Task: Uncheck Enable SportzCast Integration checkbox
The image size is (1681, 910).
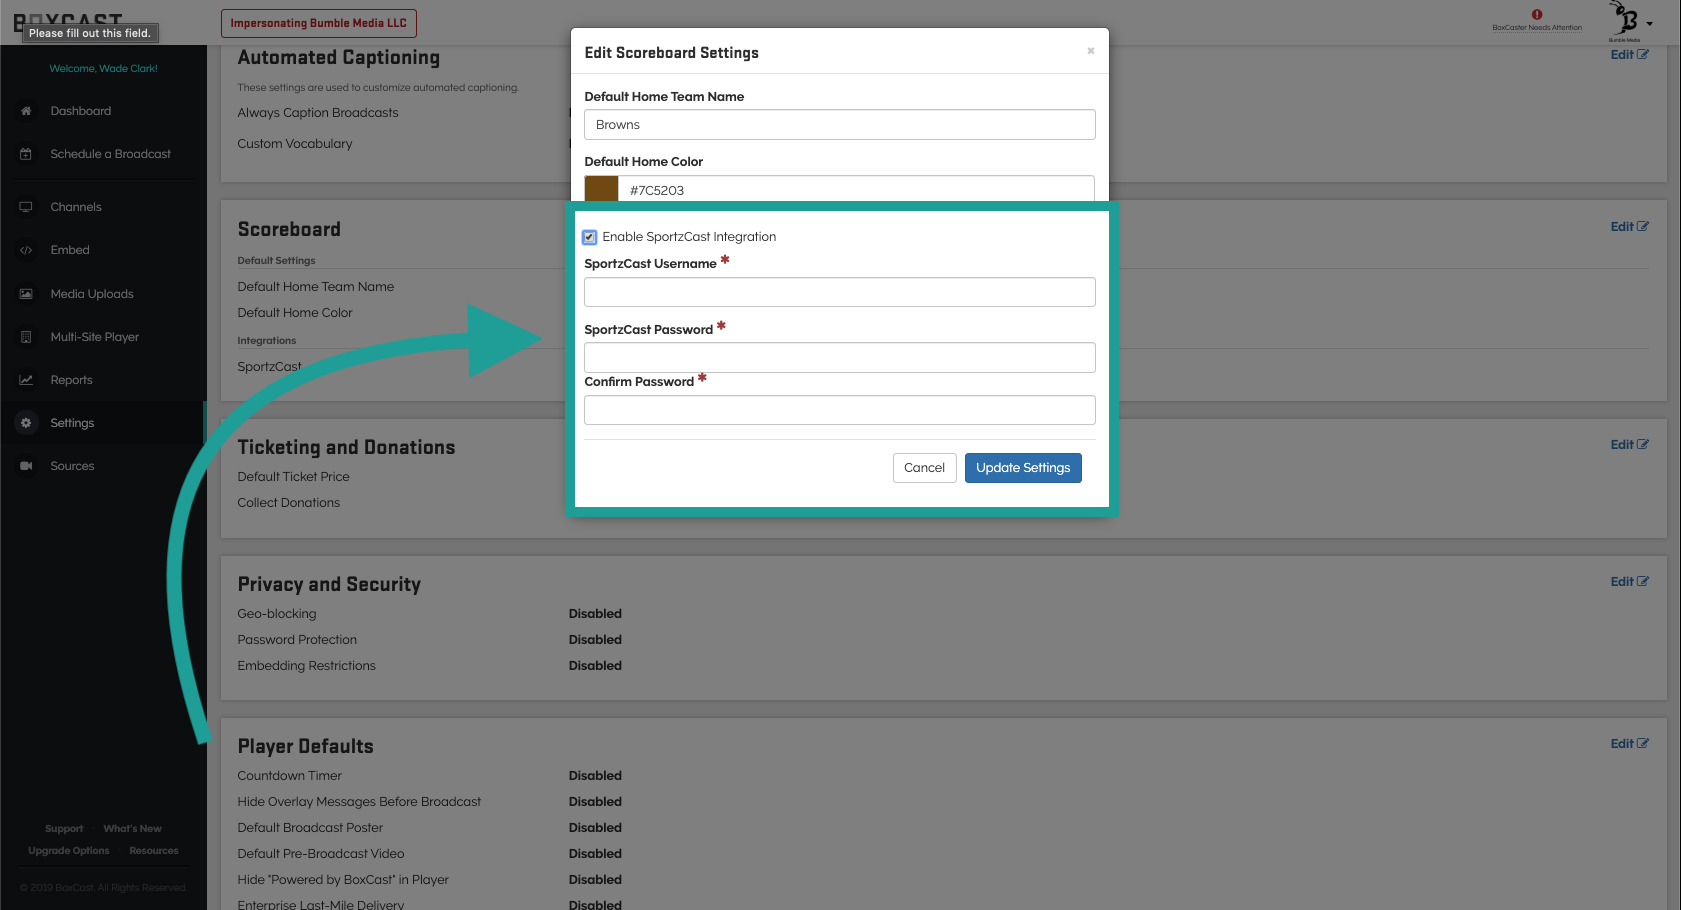Action: (x=590, y=237)
